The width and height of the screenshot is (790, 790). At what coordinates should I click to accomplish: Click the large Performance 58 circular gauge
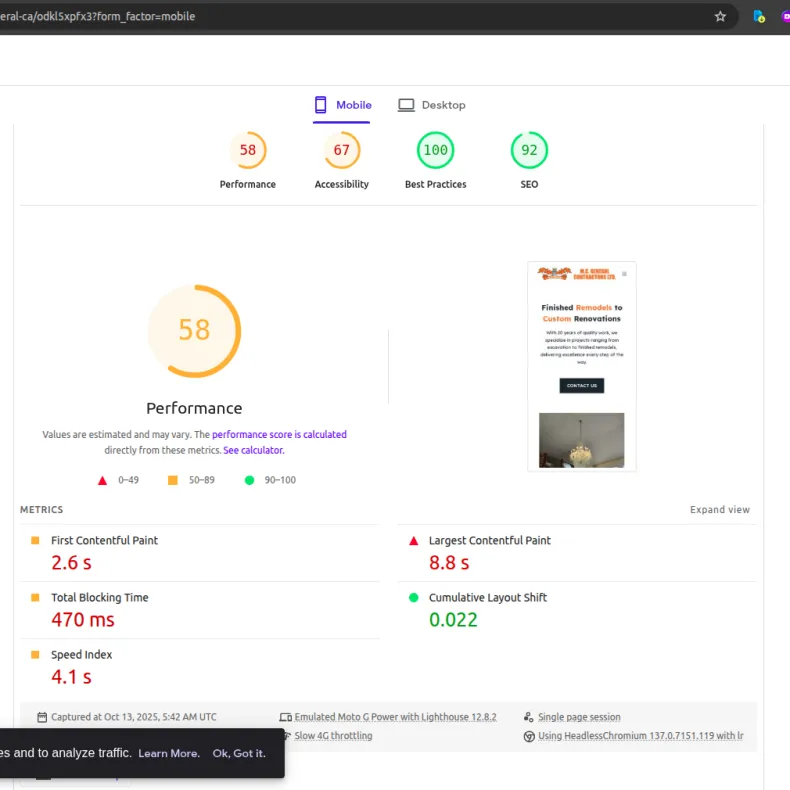point(194,331)
